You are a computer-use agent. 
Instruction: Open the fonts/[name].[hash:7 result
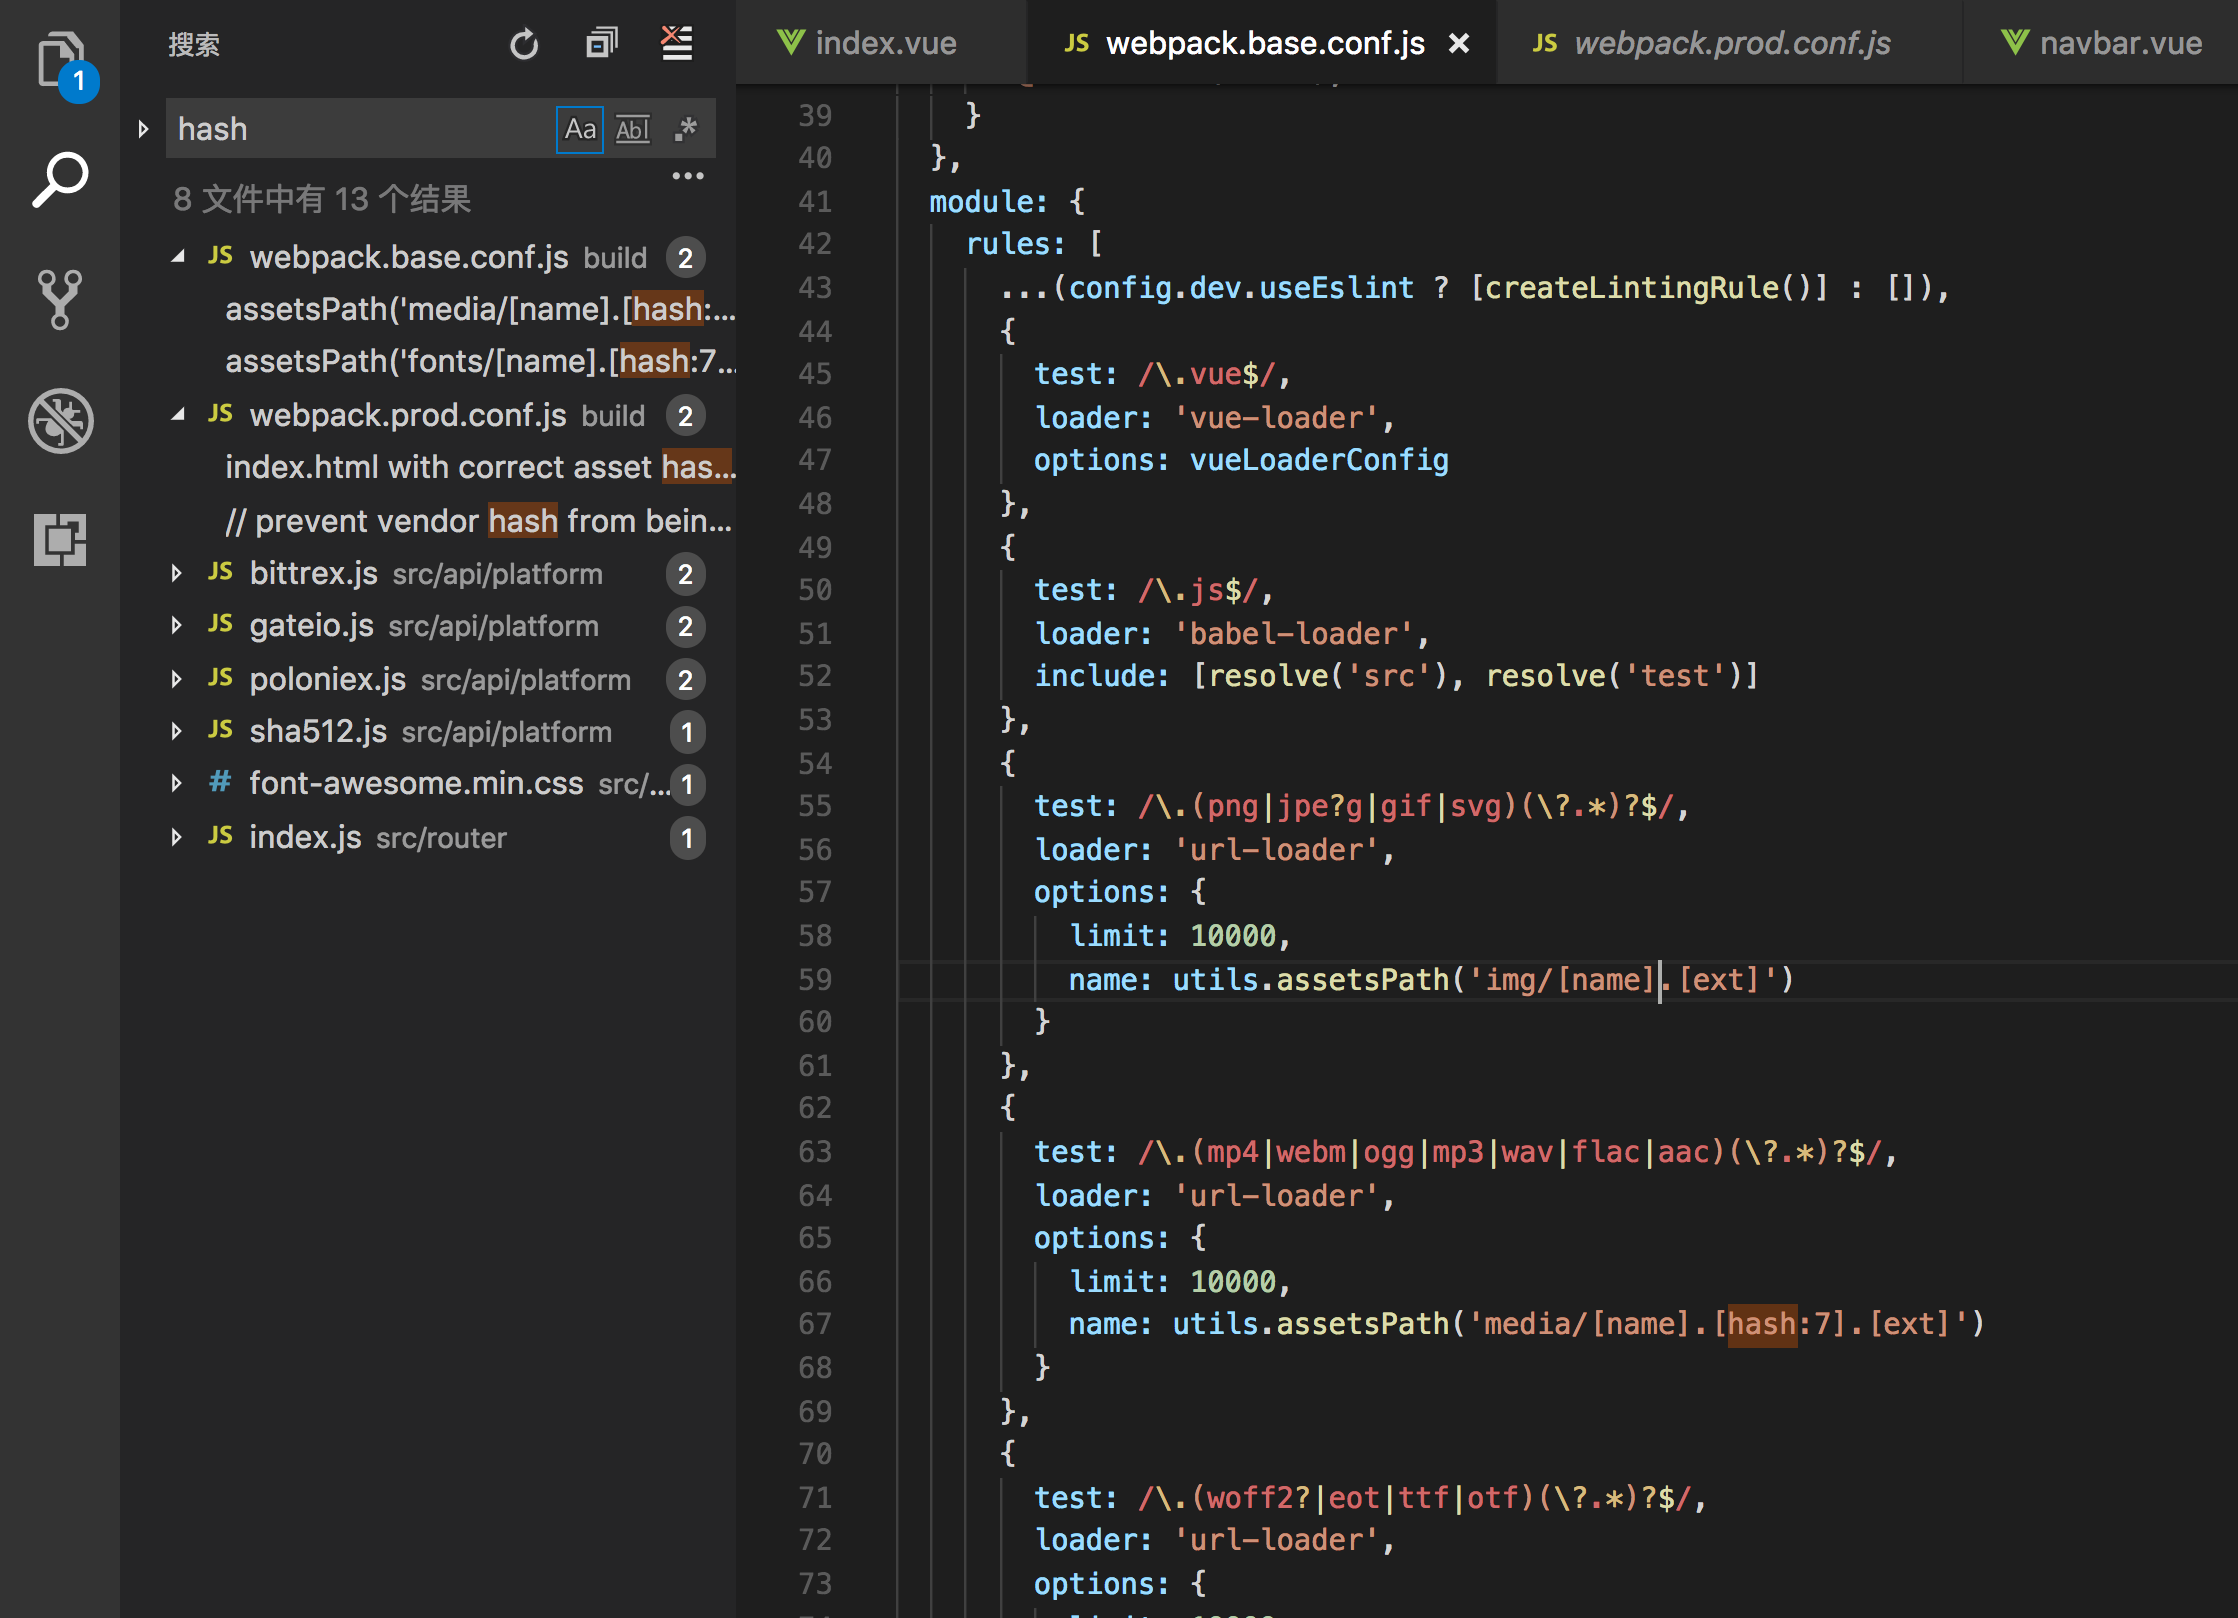(481, 361)
